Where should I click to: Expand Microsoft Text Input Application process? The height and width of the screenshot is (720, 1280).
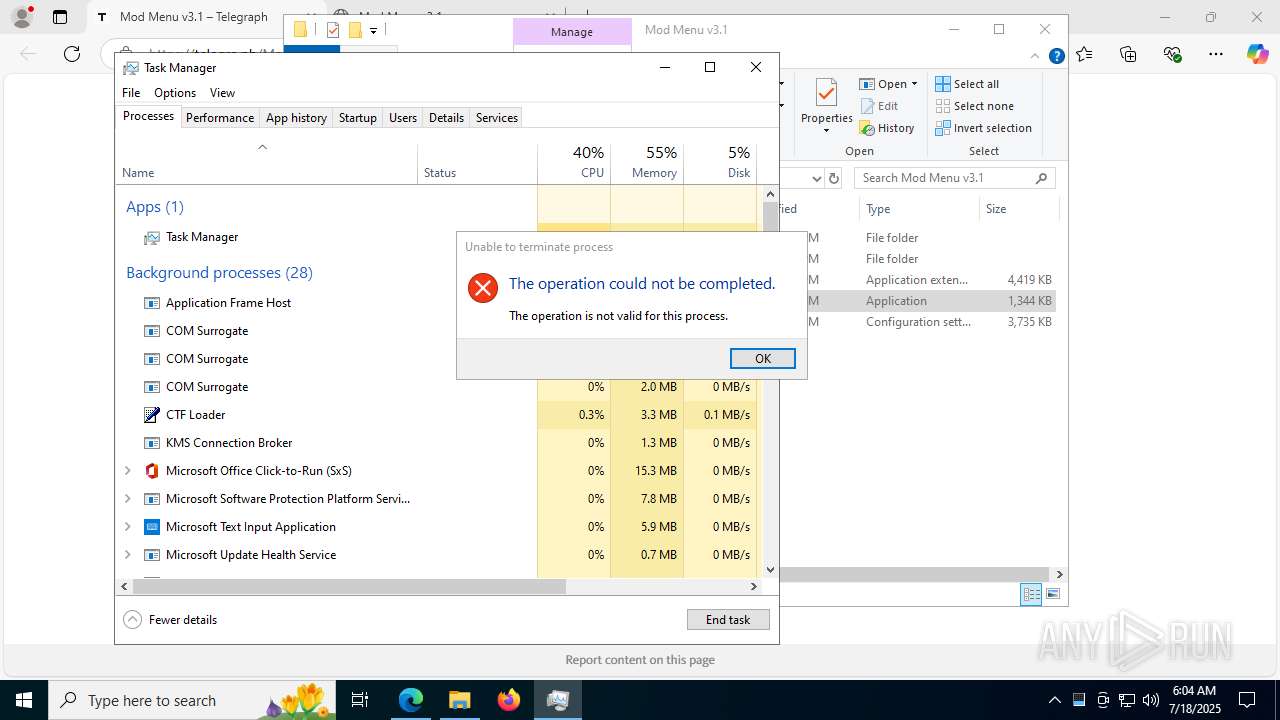[127, 527]
